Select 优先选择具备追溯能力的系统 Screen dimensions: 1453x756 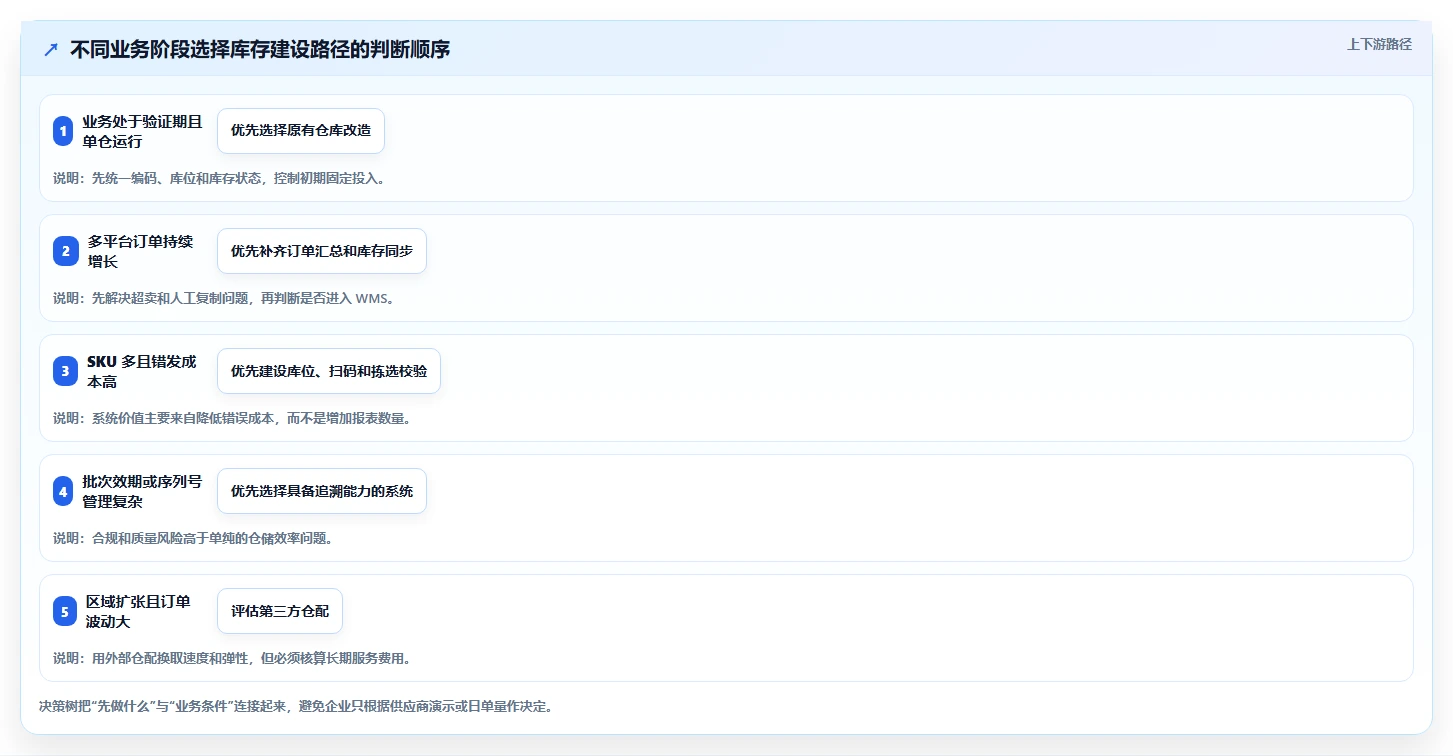click(322, 491)
